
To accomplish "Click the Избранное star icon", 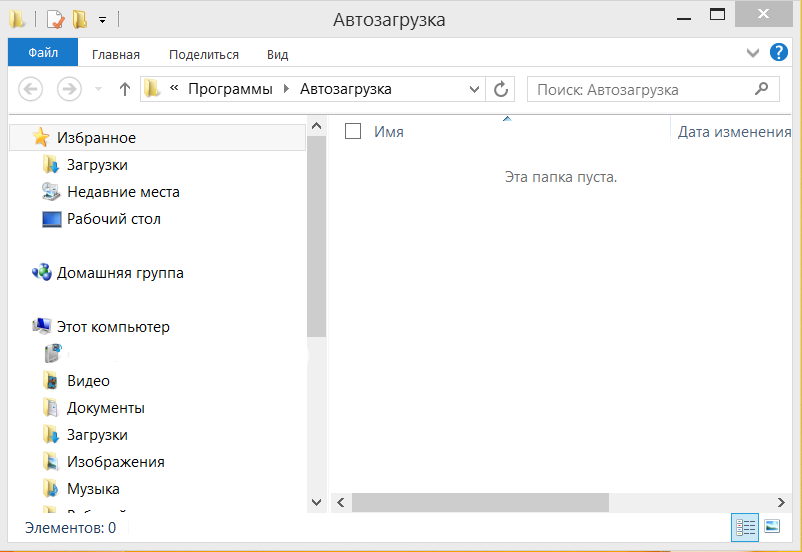I will 40,137.
